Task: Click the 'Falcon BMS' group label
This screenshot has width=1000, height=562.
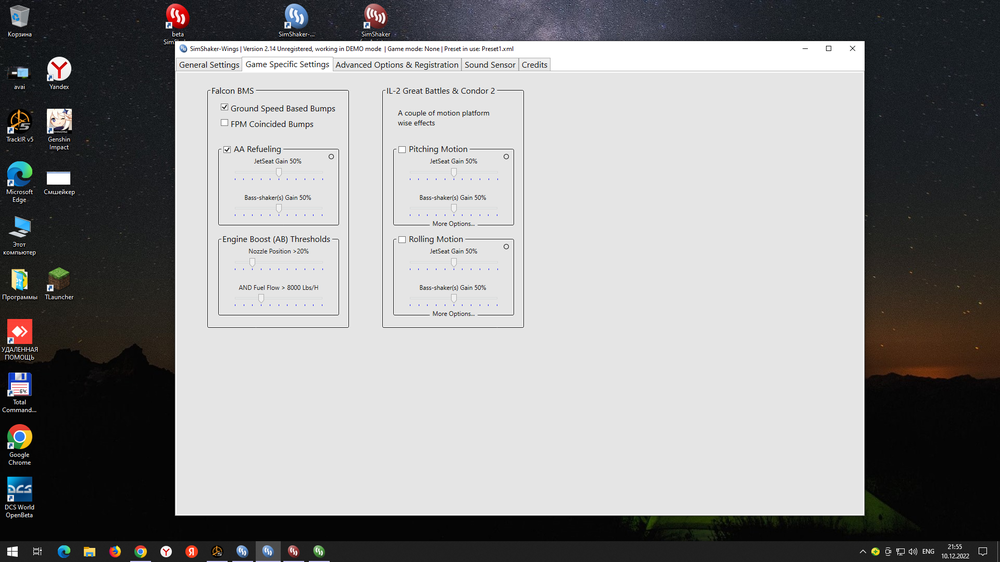Action: [x=233, y=91]
